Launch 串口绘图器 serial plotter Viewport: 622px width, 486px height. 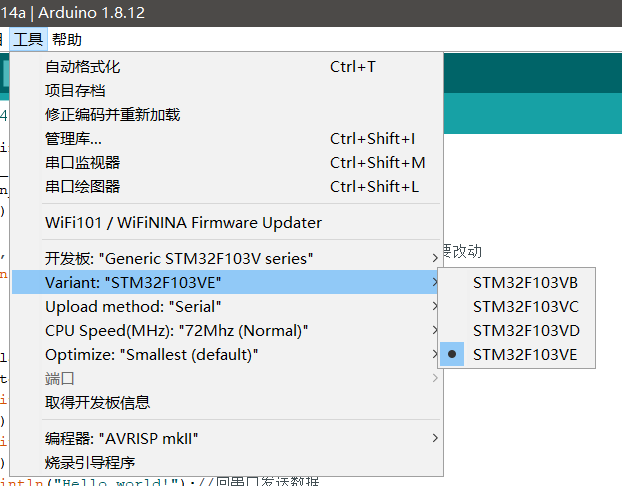click(x=227, y=186)
